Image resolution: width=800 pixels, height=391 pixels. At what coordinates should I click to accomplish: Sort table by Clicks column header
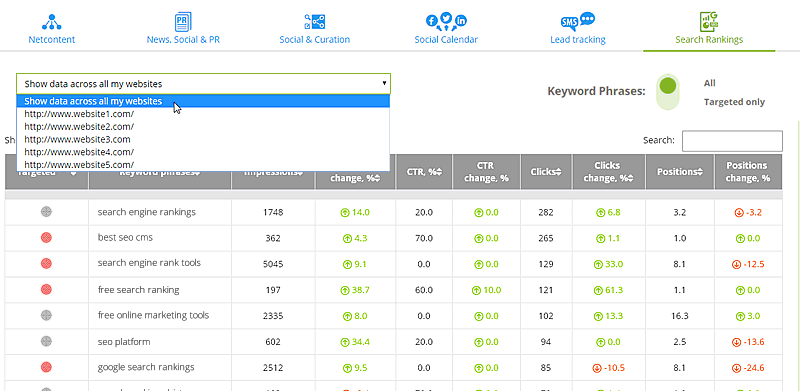546,172
